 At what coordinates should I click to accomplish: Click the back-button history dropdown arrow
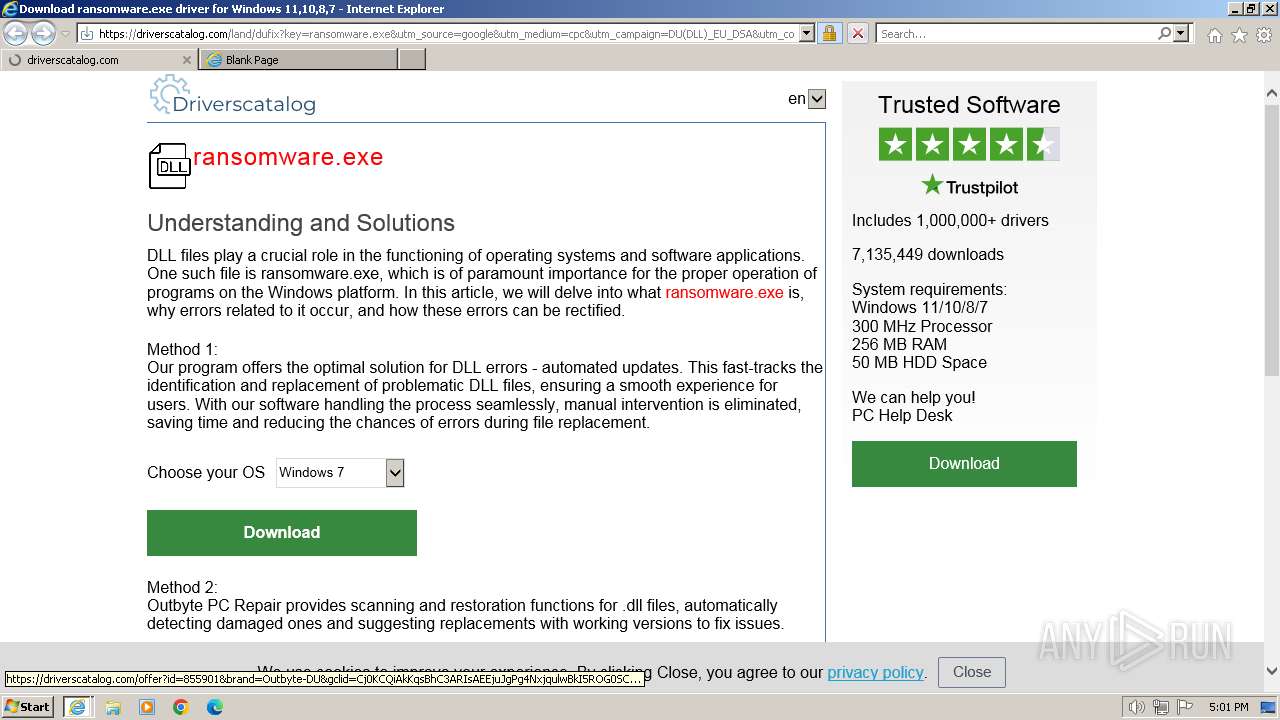65,33
